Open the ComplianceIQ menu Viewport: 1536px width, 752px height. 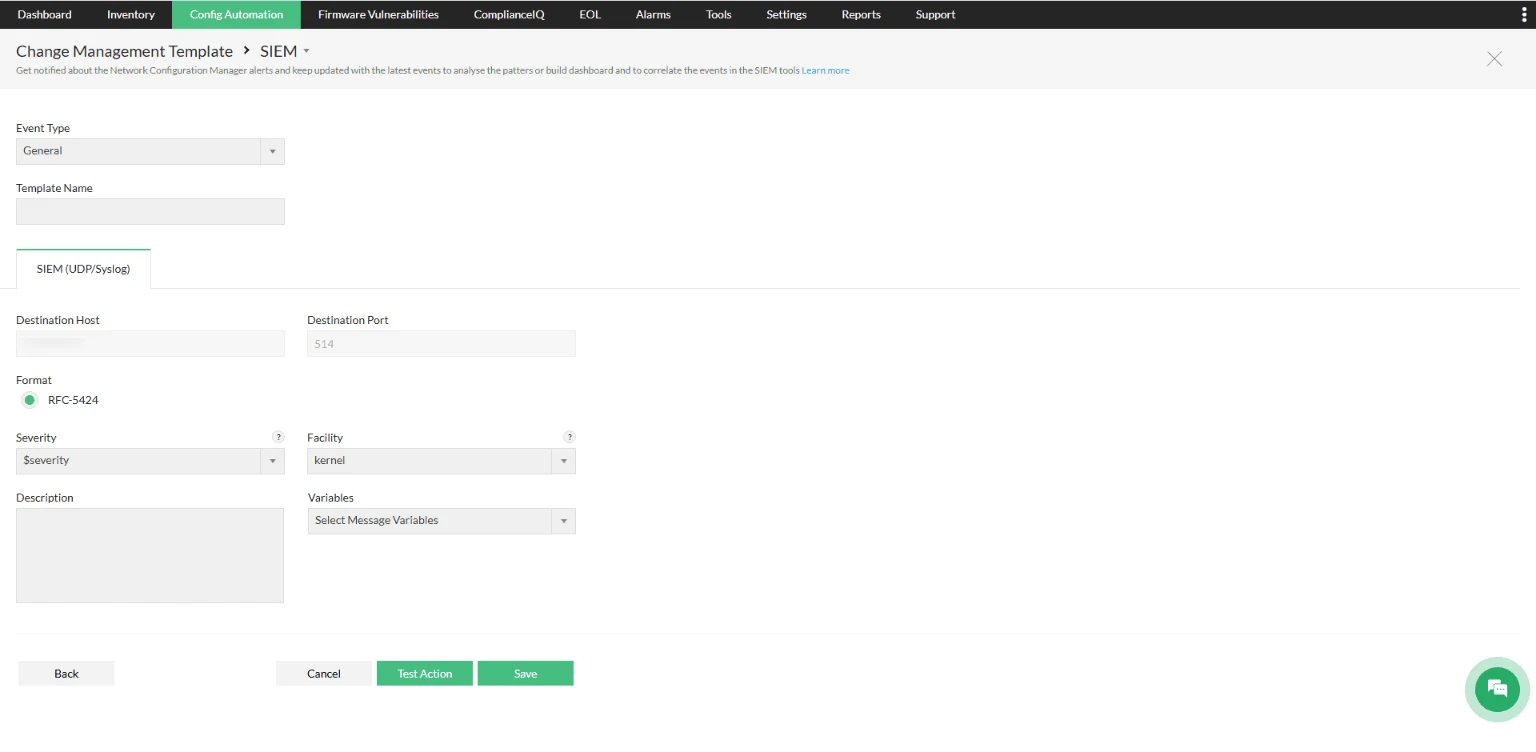[x=509, y=14]
